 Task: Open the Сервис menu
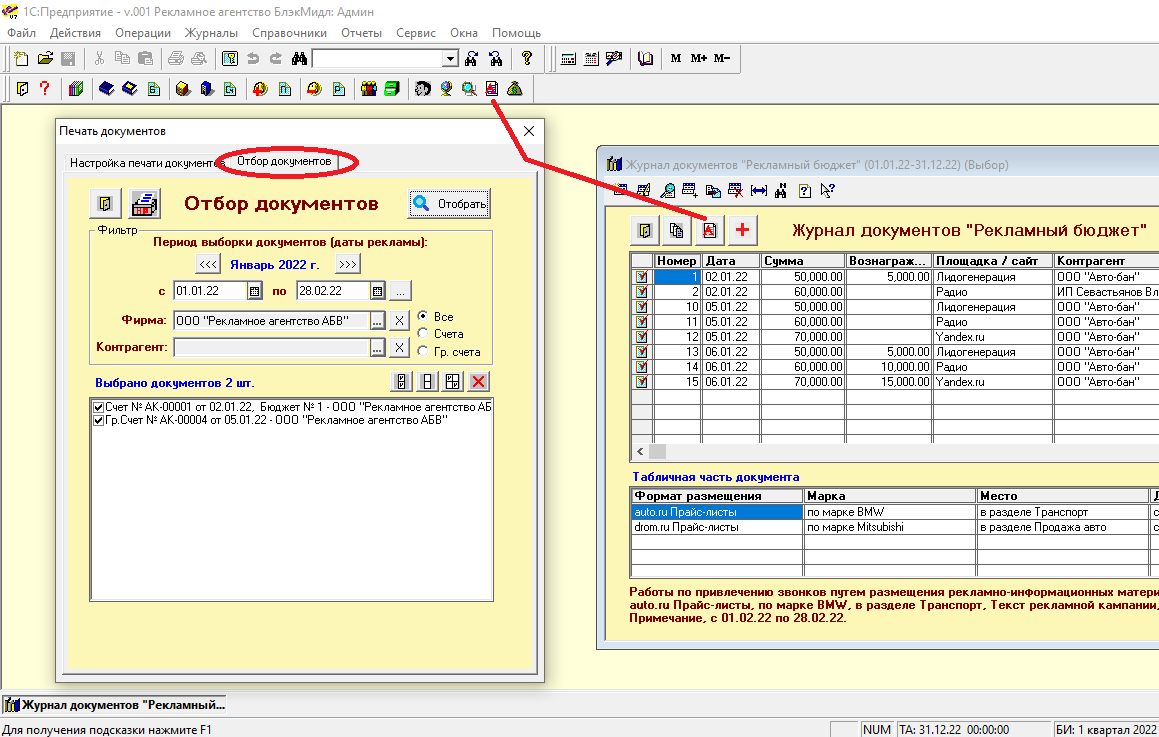tap(415, 33)
